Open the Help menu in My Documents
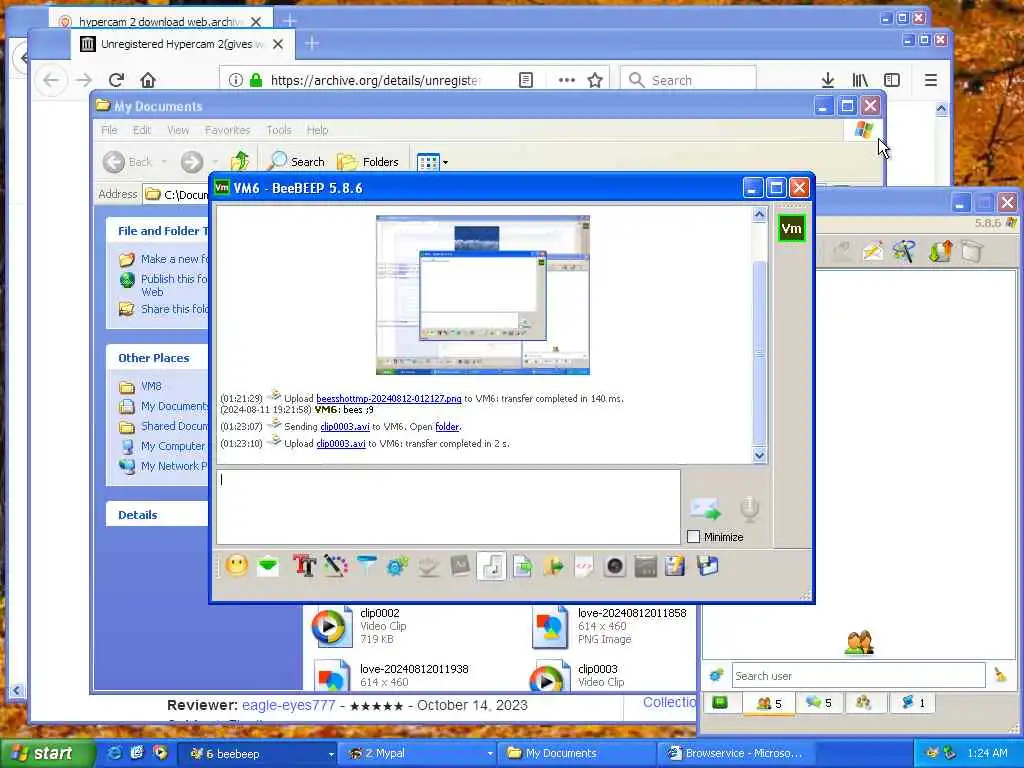1024x768 pixels. [x=317, y=130]
